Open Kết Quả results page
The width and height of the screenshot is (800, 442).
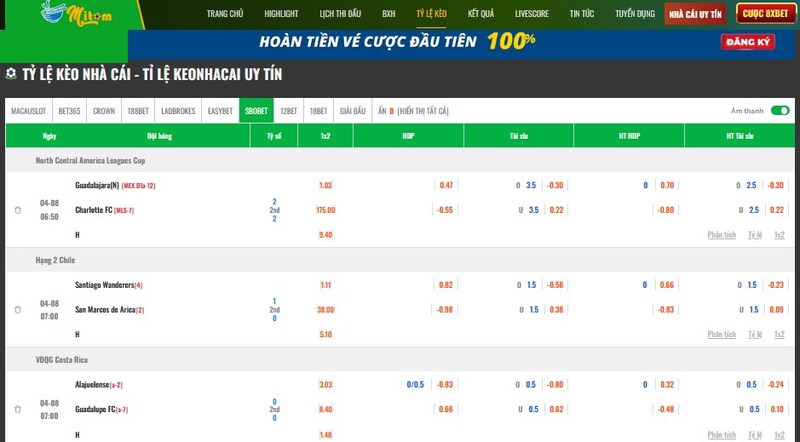tap(481, 14)
